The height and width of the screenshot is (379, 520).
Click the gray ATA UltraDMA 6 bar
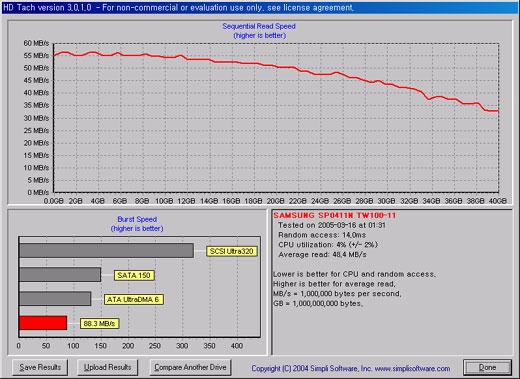[x=55, y=299]
